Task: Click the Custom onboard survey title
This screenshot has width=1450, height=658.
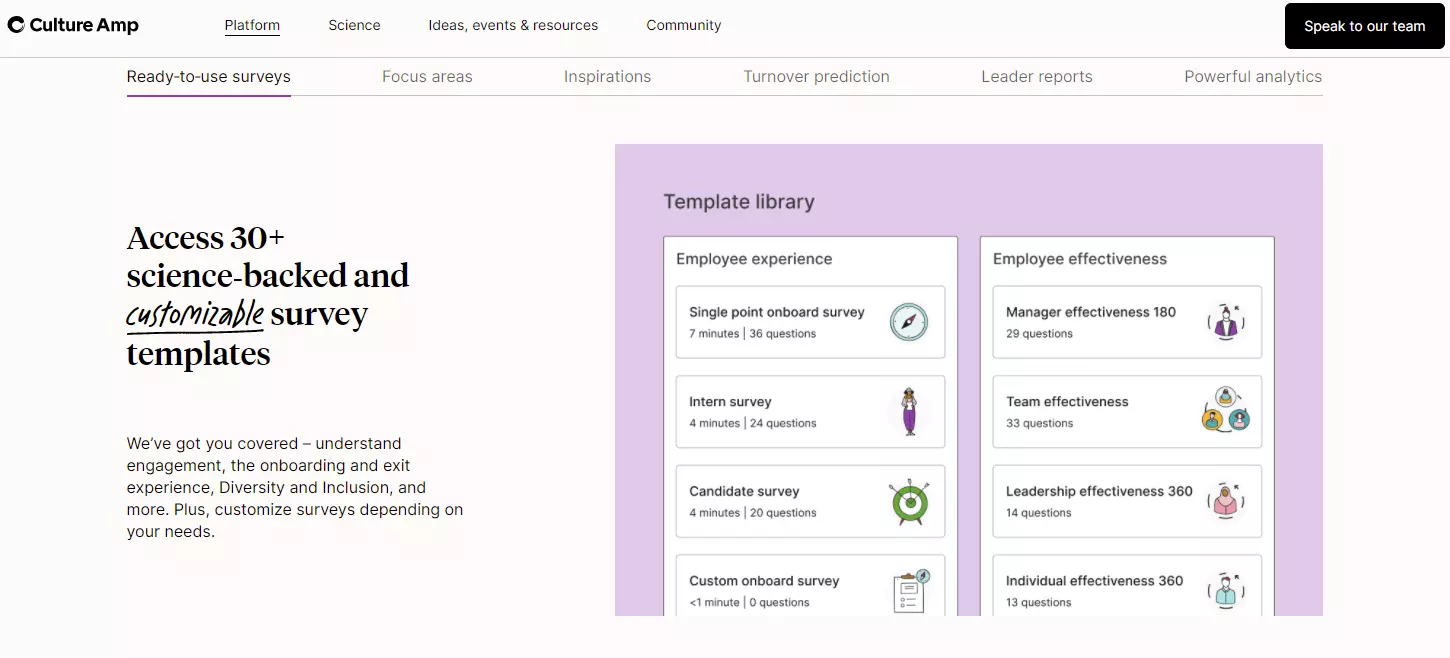Action: pyautogui.click(x=764, y=581)
